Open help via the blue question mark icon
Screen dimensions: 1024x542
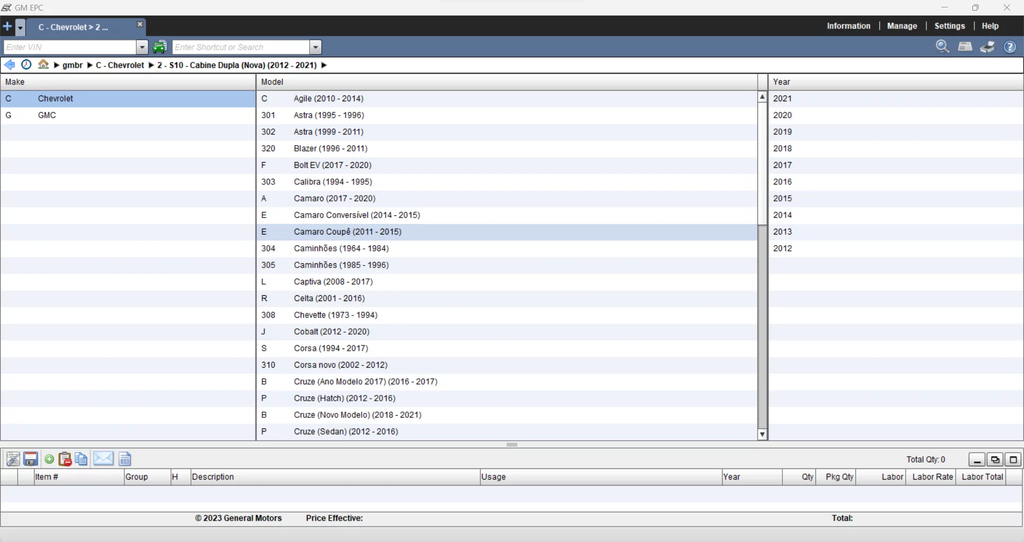click(x=1010, y=47)
